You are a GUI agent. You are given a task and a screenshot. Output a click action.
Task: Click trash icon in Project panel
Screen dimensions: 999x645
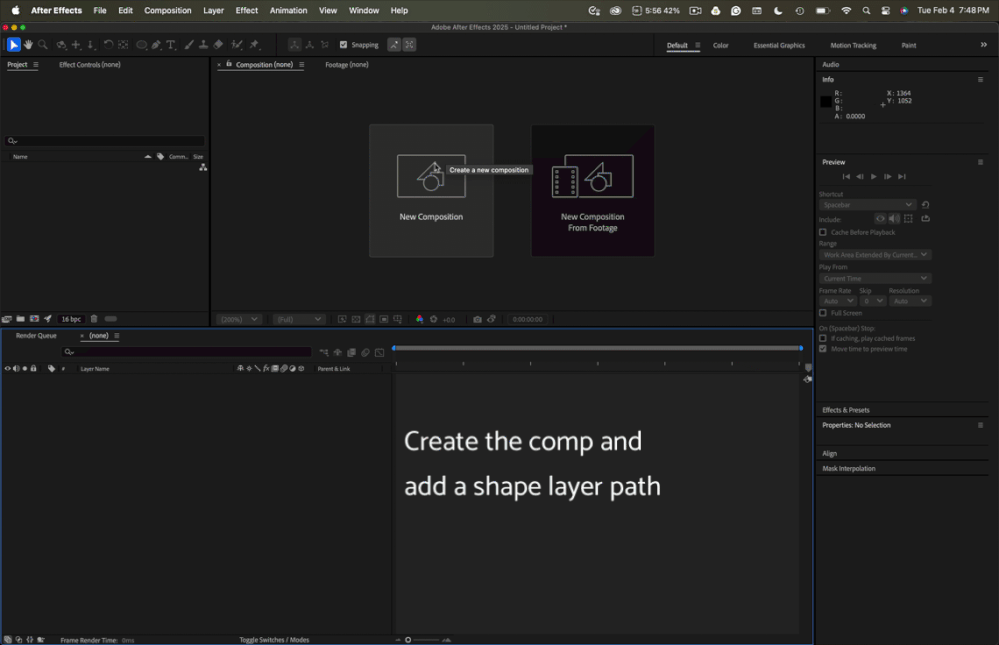pyautogui.click(x=94, y=319)
